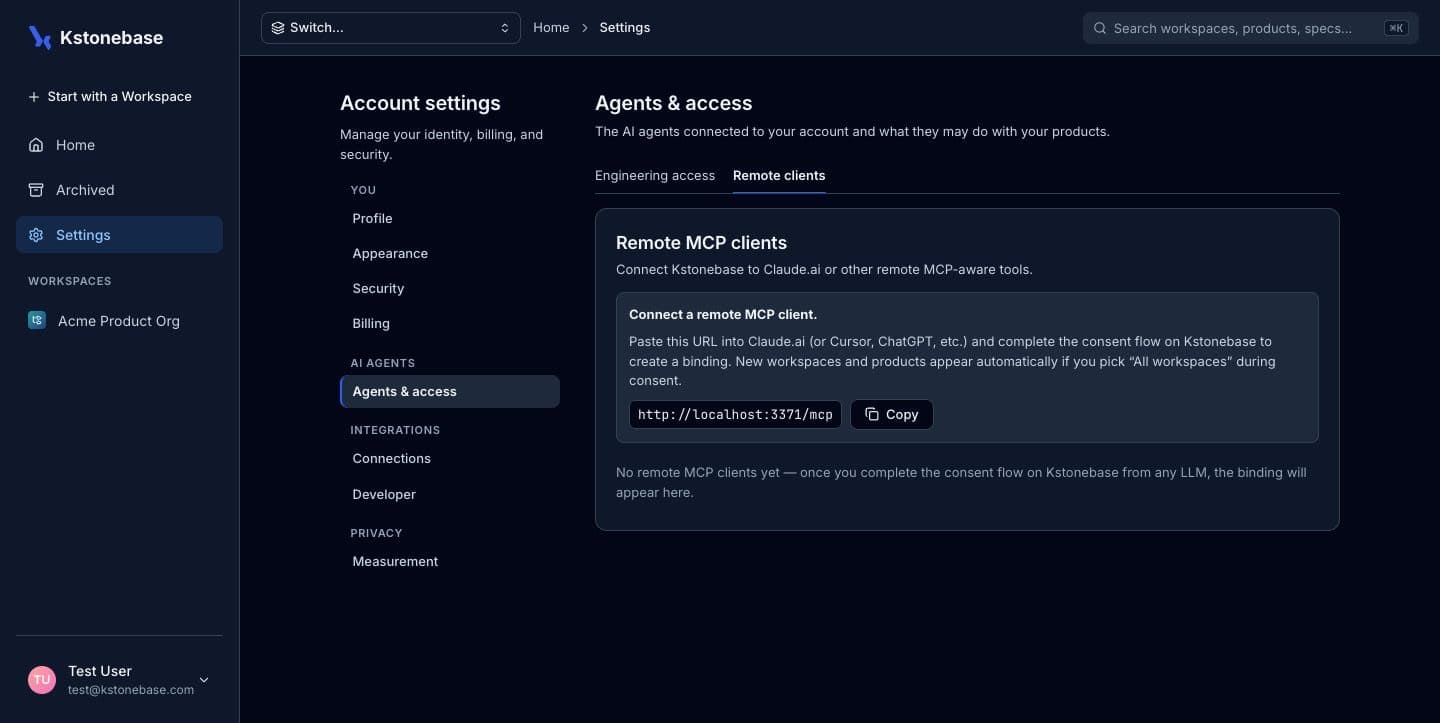Click the layers icon in the Switch selector
The image size is (1440, 723).
278,28
